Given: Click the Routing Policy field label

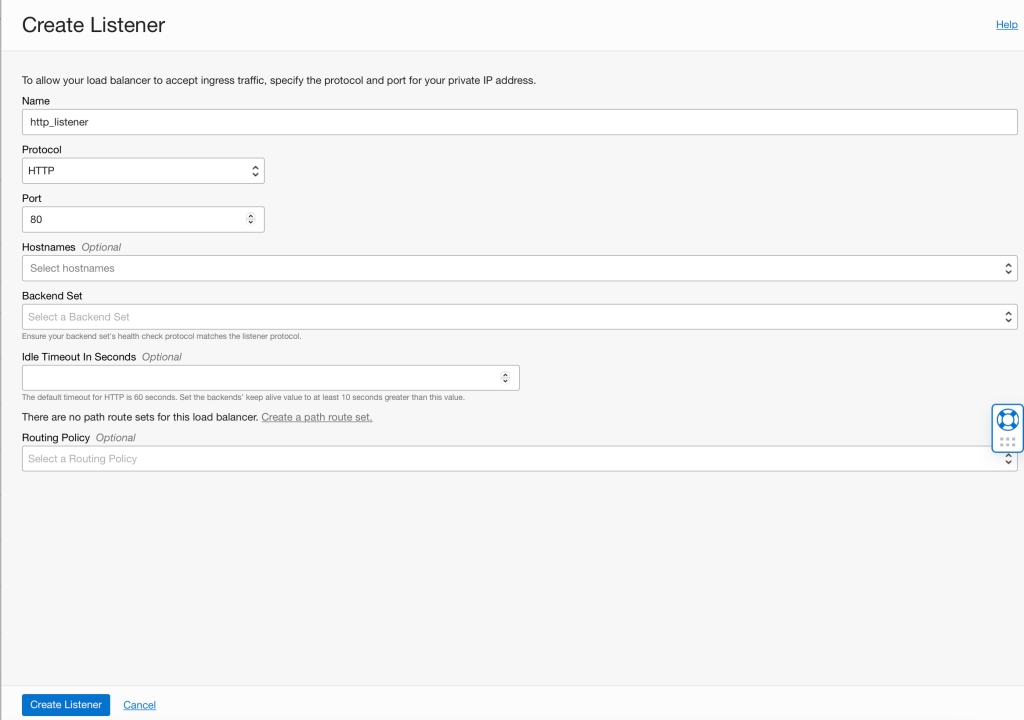Looking at the screenshot, I should (x=56, y=438).
